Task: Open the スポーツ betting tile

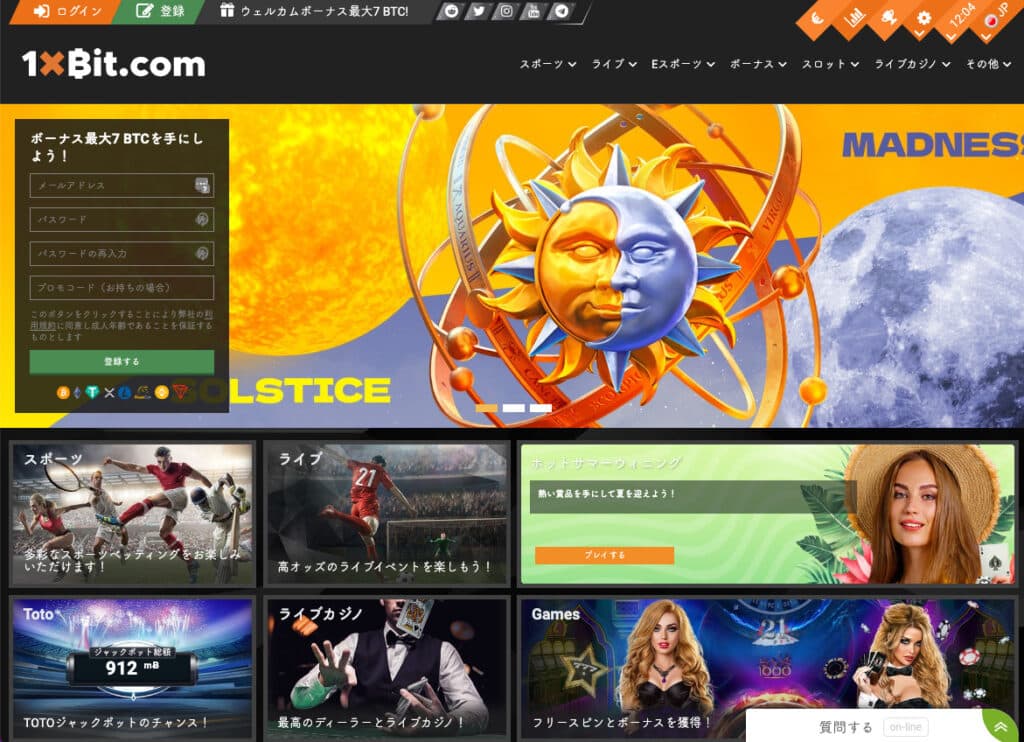Action: (x=133, y=513)
